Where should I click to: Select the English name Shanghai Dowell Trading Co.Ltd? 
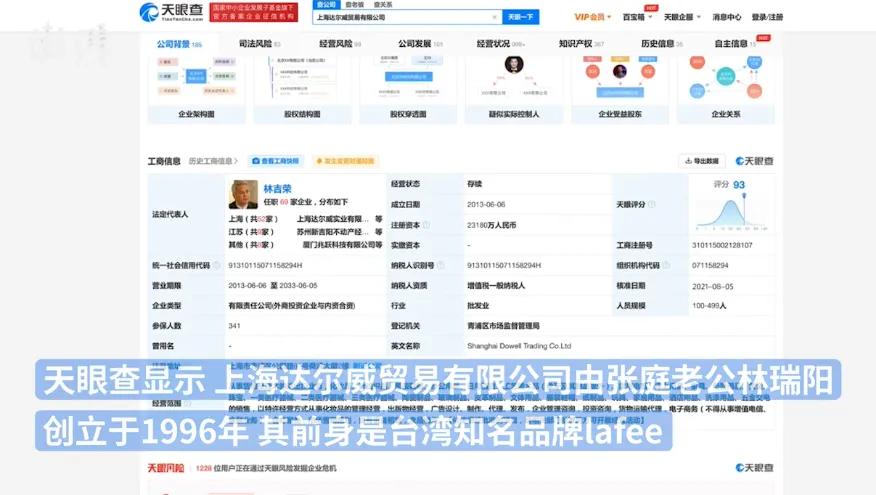[x=519, y=346]
